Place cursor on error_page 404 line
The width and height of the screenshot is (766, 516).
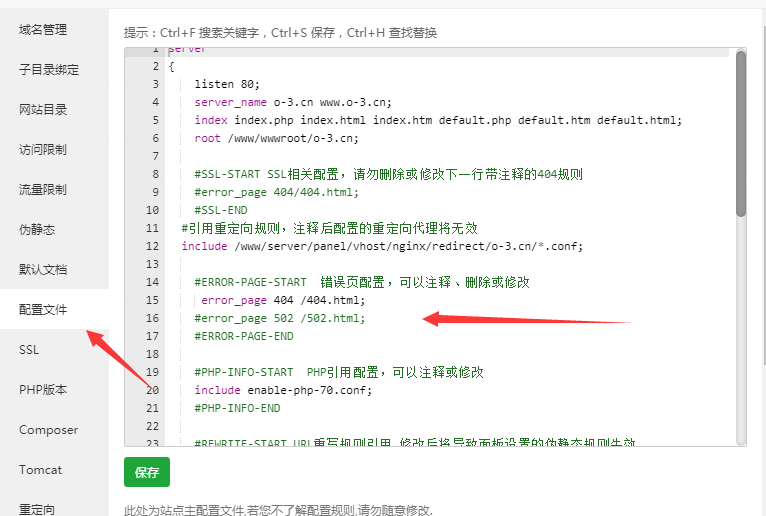[x=283, y=300]
